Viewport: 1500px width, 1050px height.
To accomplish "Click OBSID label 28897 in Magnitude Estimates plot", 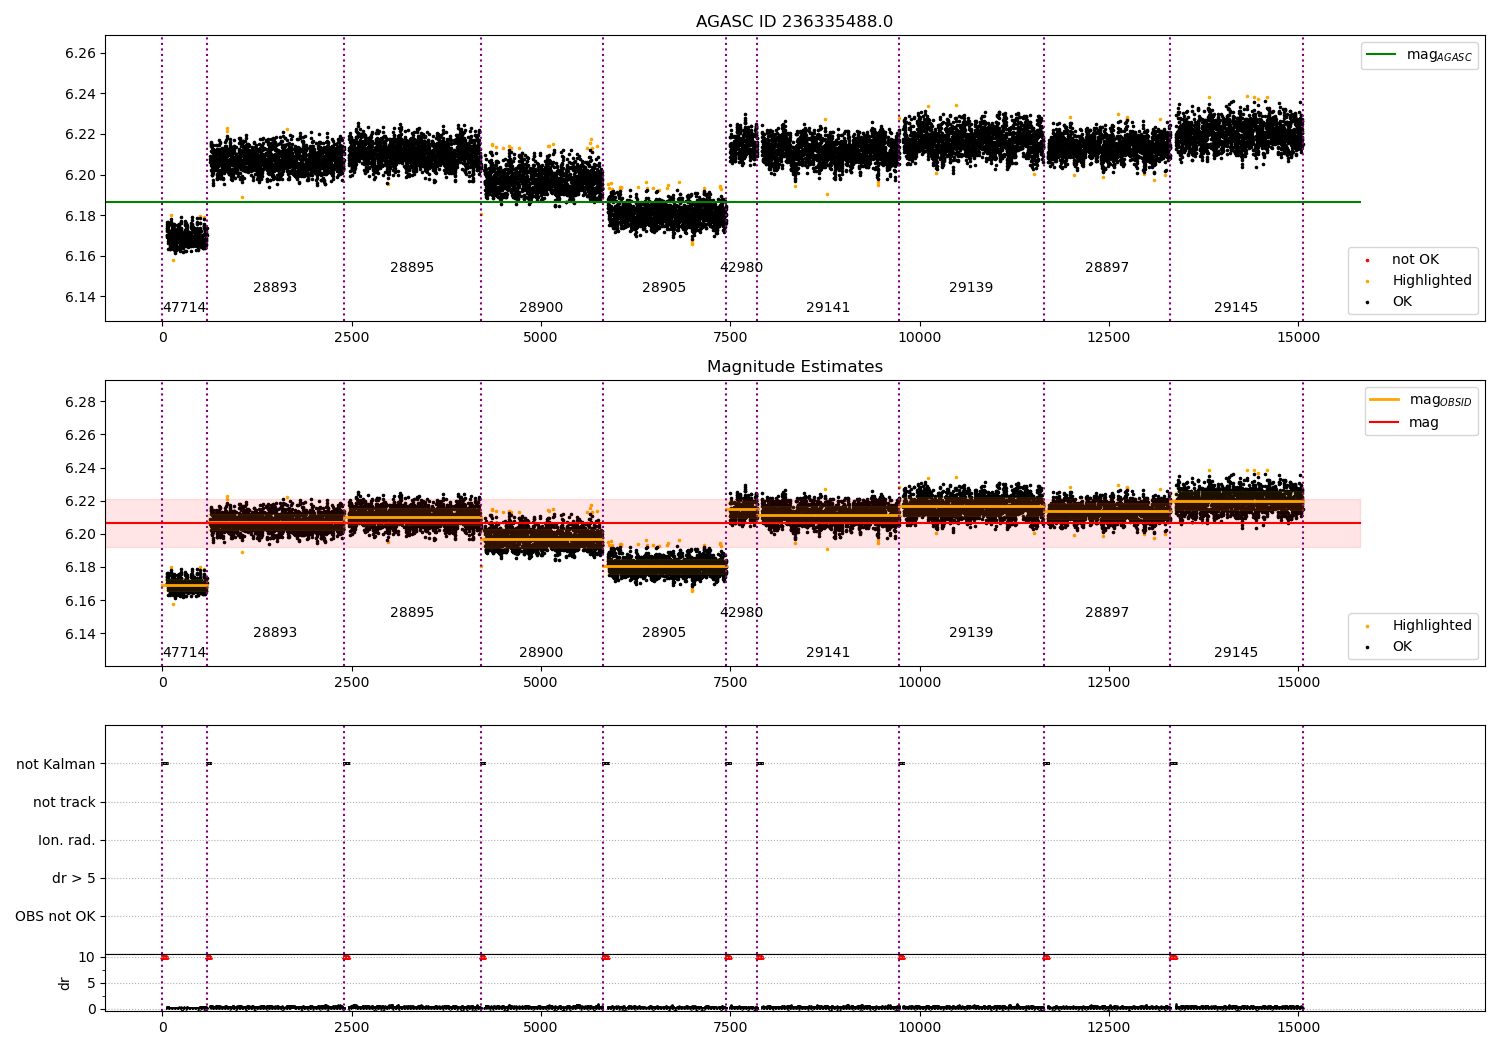I will (x=1107, y=613).
